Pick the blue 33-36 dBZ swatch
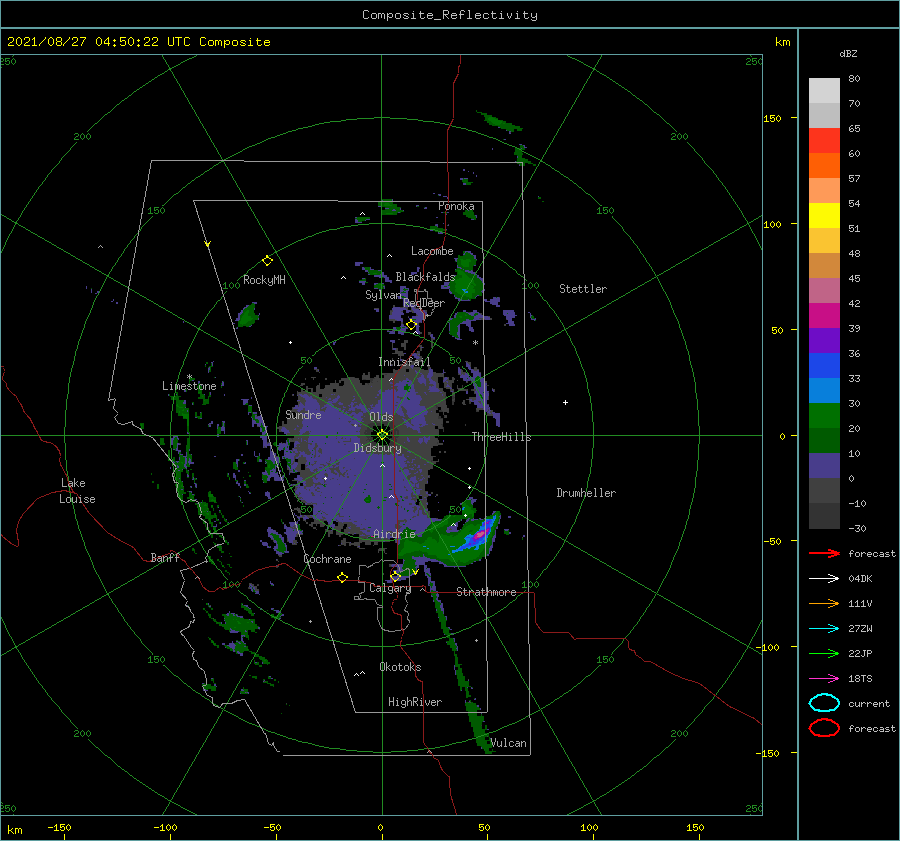 click(x=824, y=366)
